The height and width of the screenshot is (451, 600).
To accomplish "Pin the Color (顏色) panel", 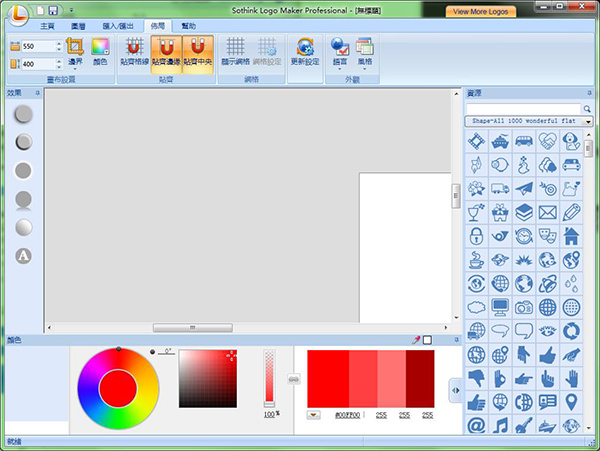I will click(456, 340).
